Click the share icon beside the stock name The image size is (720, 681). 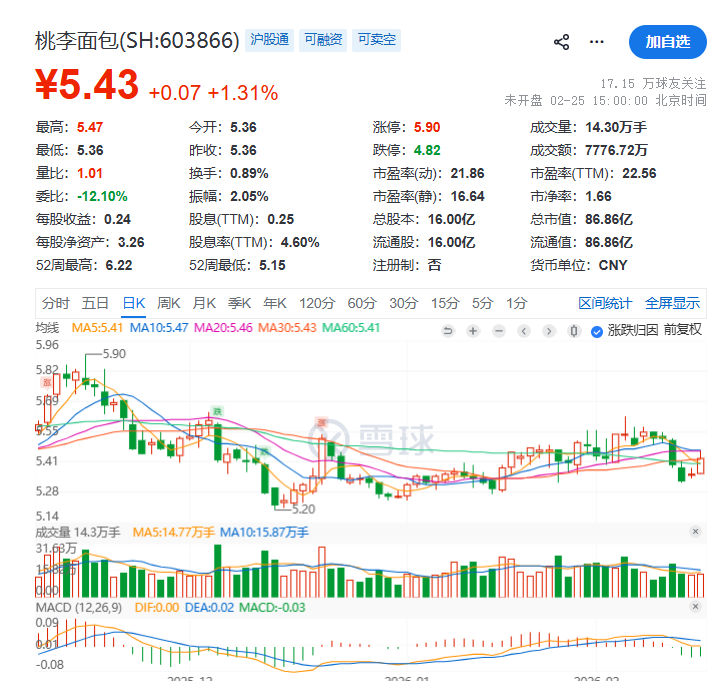coord(561,42)
